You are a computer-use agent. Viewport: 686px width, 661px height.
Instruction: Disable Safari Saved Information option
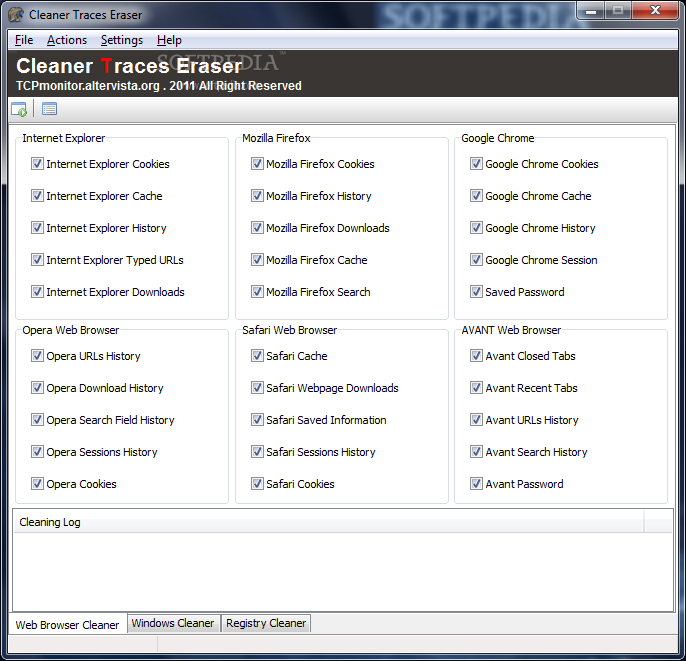257,420
